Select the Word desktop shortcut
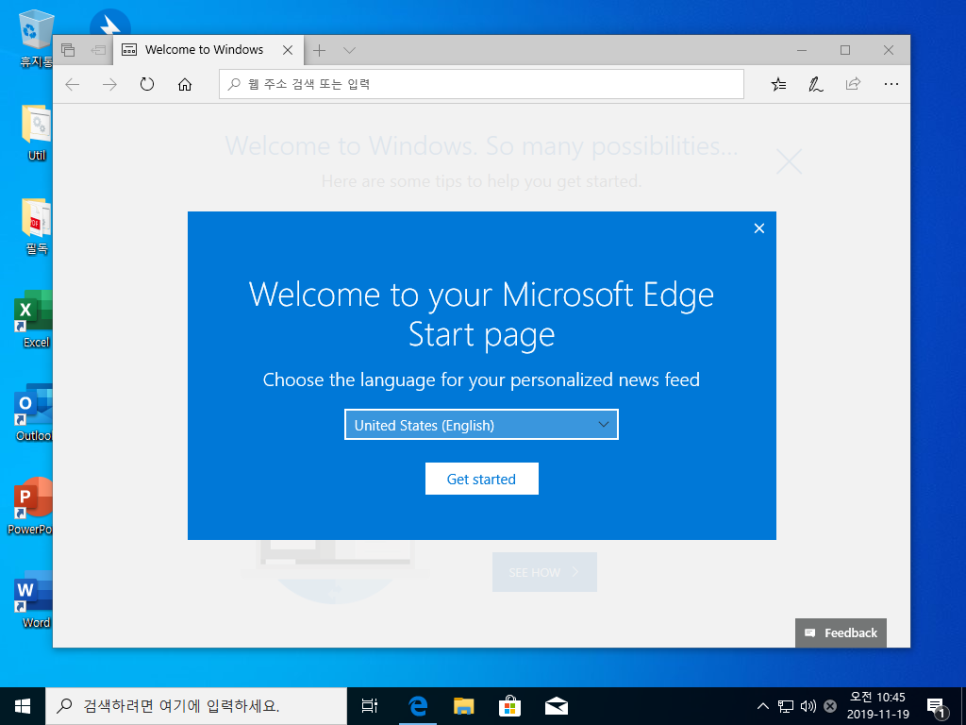The width and height of the screenshot is (966, 725). click(34, 599)
